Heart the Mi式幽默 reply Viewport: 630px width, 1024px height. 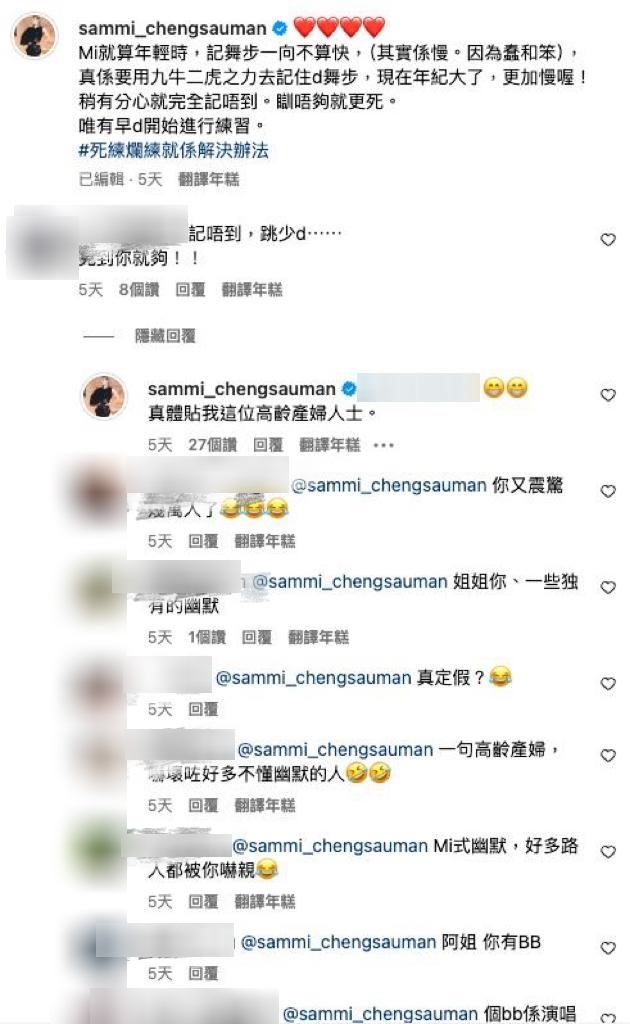[x=608, y=852]
